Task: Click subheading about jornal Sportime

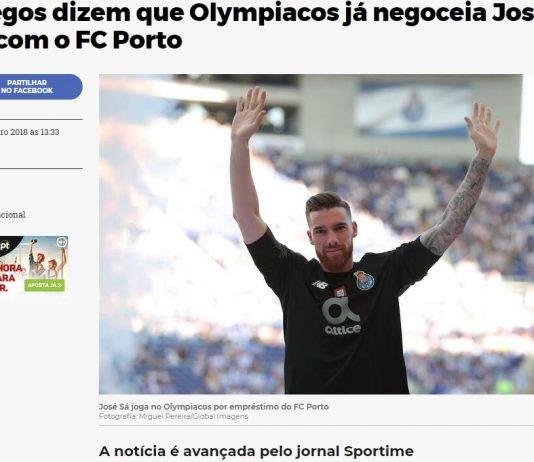Action: [256, 451]
